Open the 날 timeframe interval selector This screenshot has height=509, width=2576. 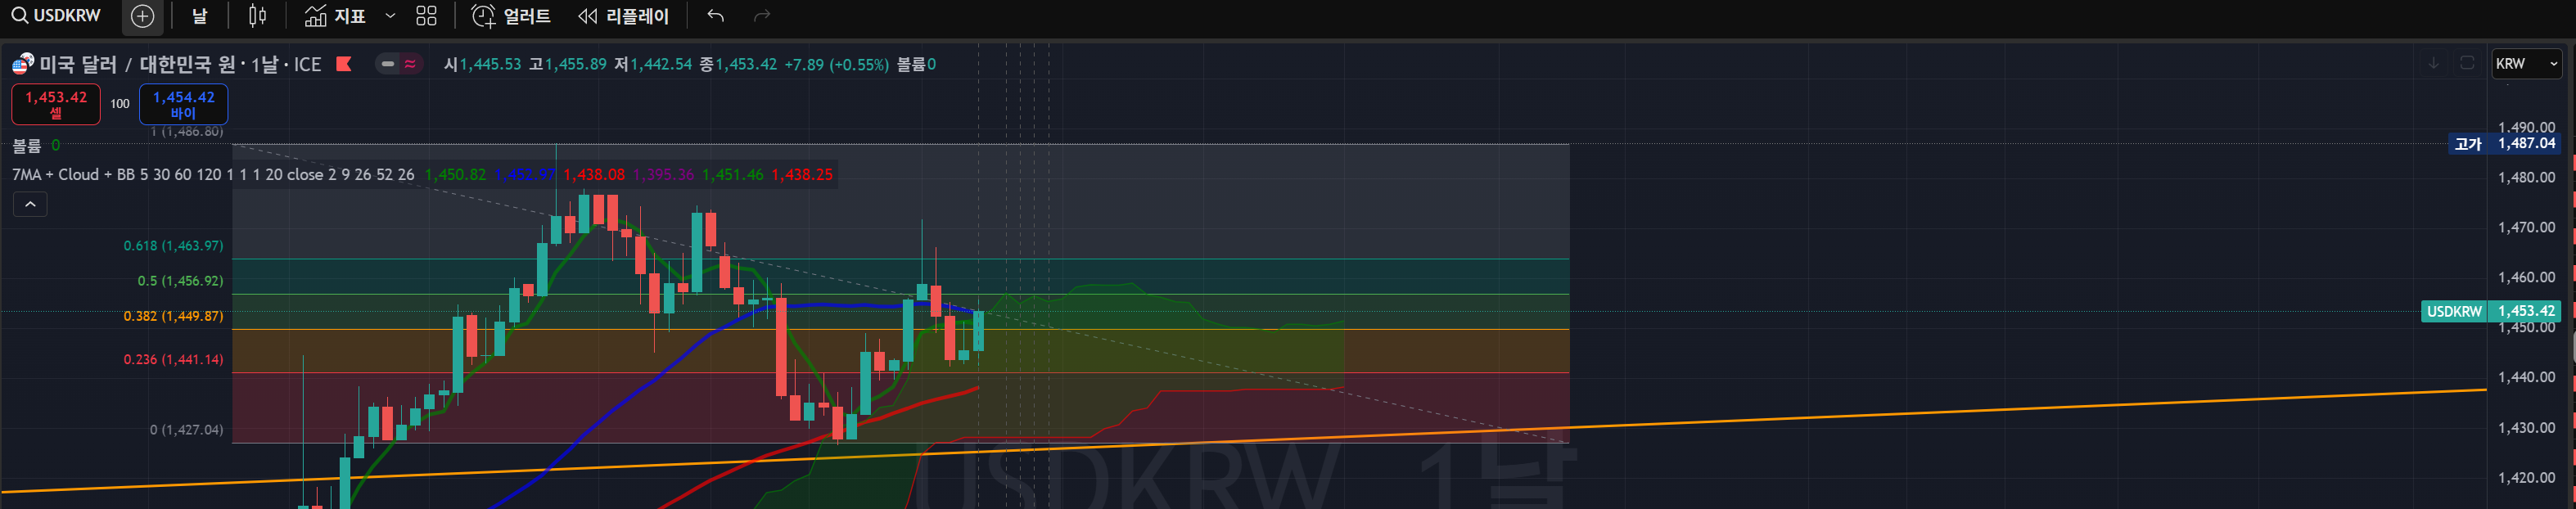point(200,16)
